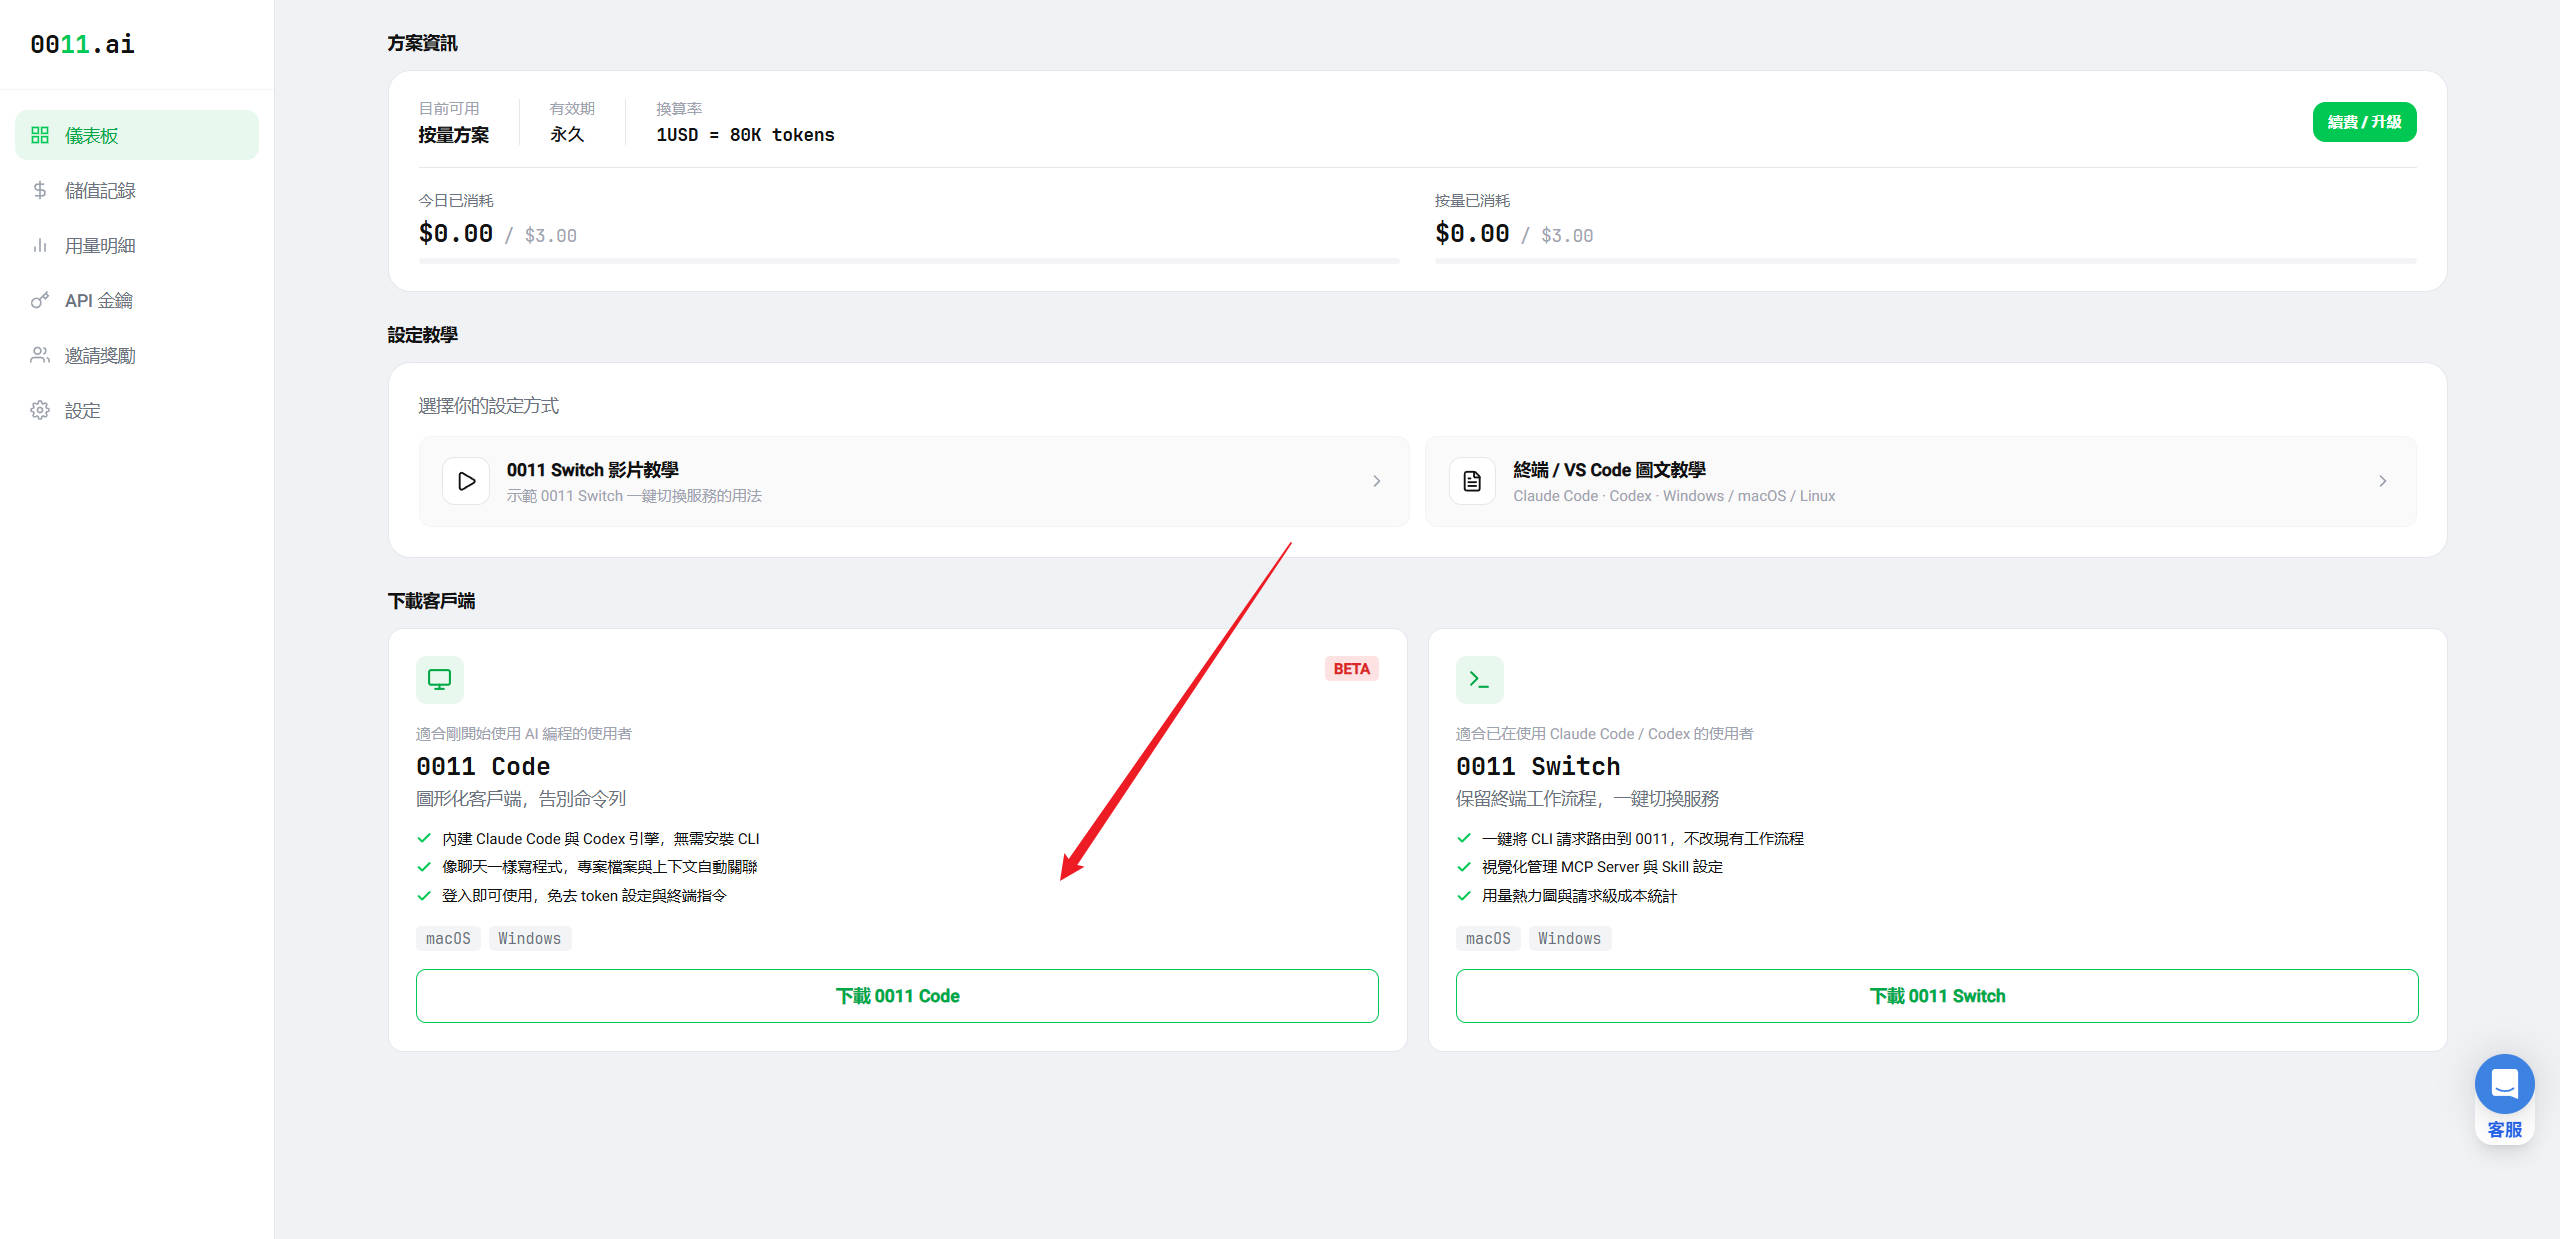Click the checkmark beside 像聊天一樣寫程式

click(424, 867)
